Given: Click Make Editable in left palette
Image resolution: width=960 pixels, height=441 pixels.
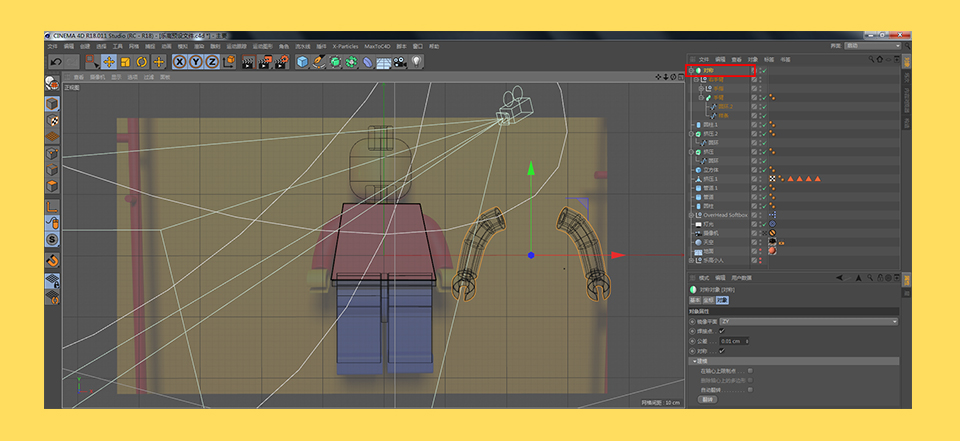Looking at the screenshot, I should tap(52, 83).
